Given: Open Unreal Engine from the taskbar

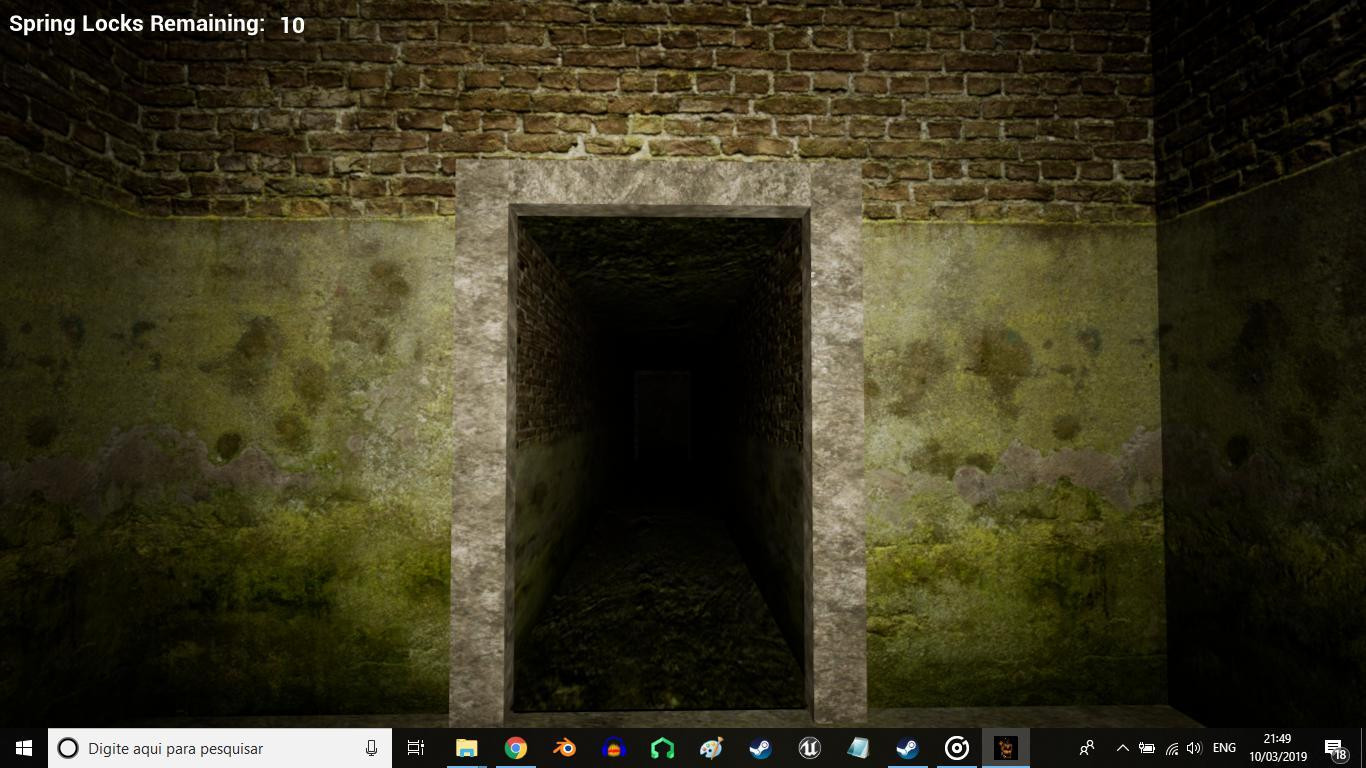Looking at the screenshot, I should tap(809, 748).
